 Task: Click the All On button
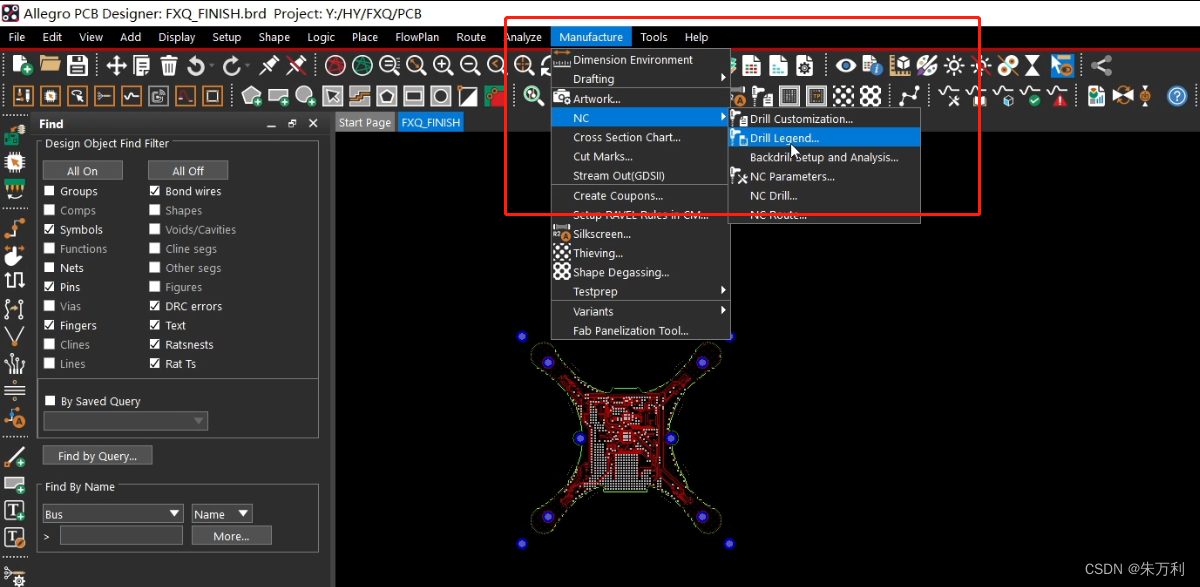pos(83,171)
